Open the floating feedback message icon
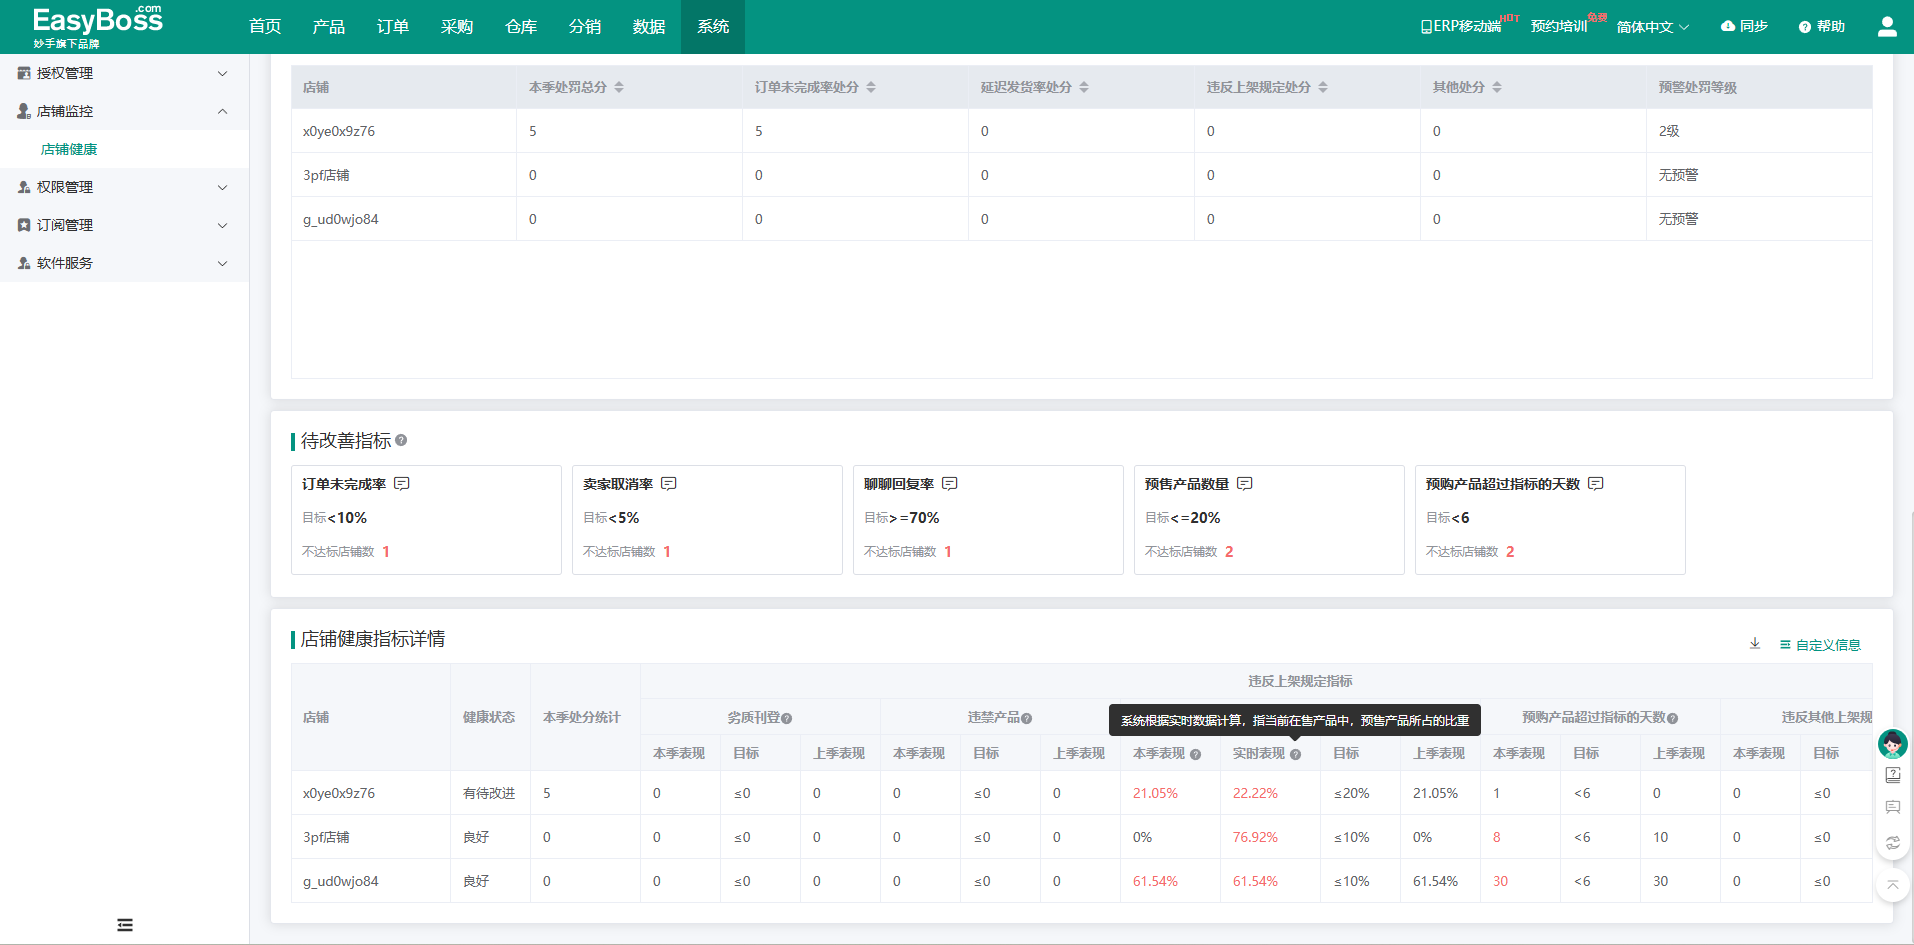This screenshot has height=945, width=1914. (x=1893, y=808)
